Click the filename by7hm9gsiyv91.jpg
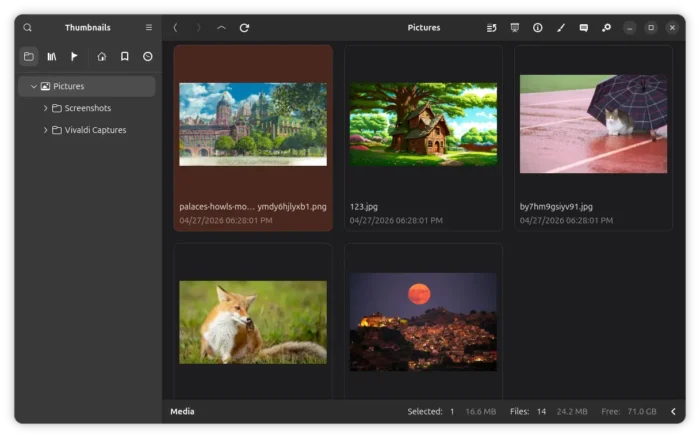Viewport: 700px width, 438px height. (x=556, y=207)
